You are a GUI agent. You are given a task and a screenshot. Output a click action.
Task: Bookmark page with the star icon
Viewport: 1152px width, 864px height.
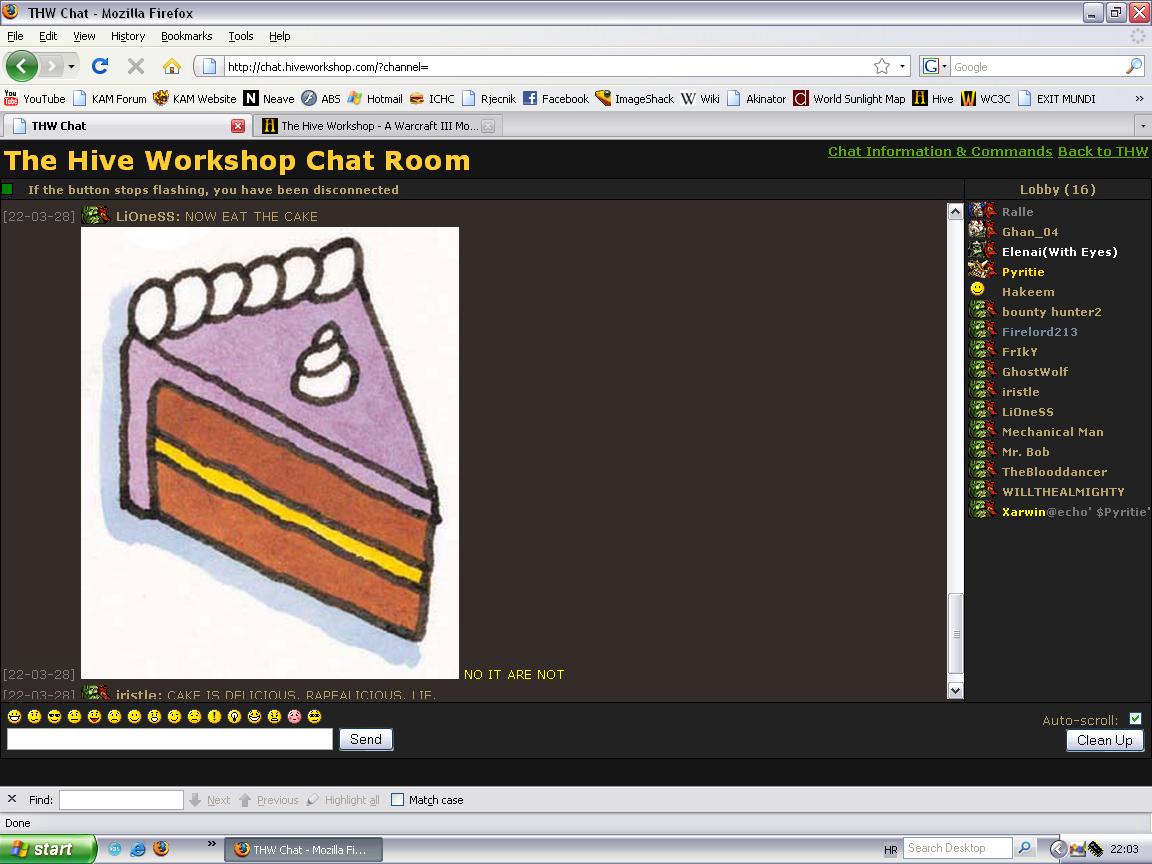(x=882, y=66)
